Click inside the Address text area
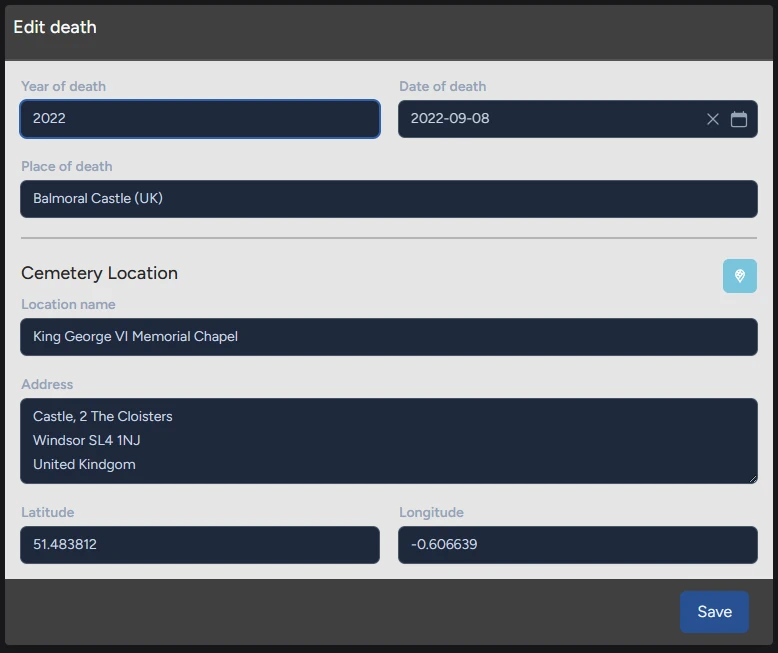Viewport: 778px width, 653px height. pos(389,441)
